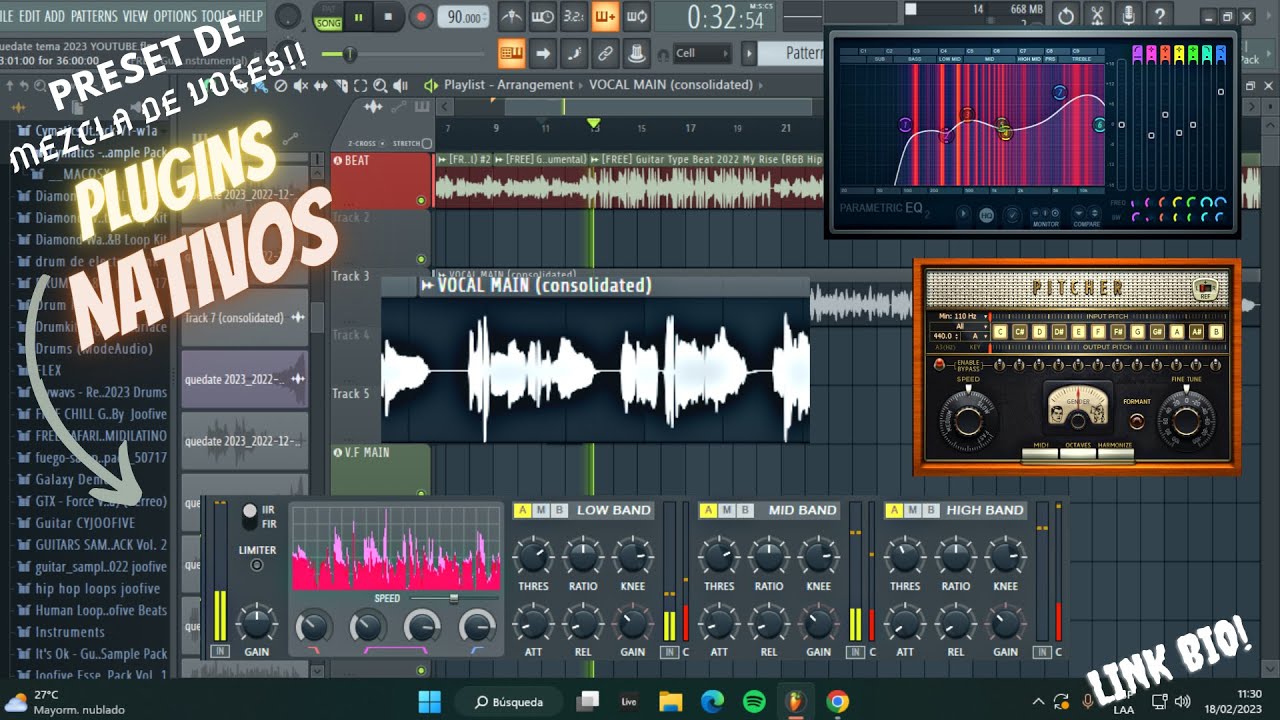1280x720 pixels.
Task: Open the HELP menu
Action: (x=250, y=16)
